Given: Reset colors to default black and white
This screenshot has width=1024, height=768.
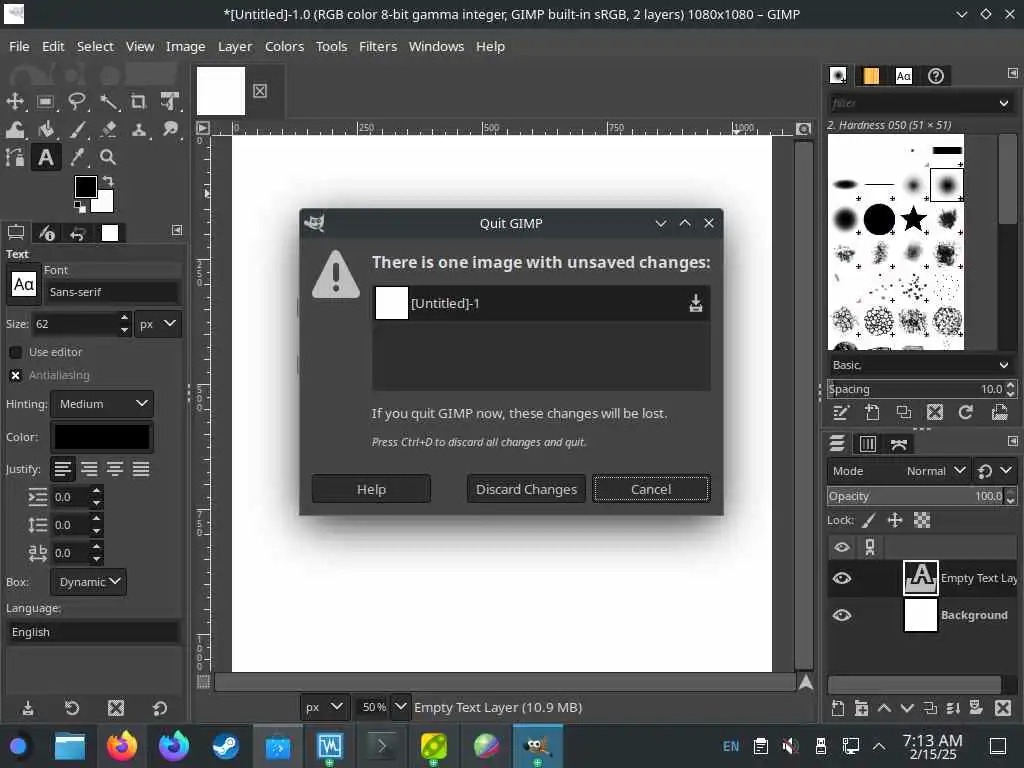Looking at the screenshot, I should (80, 207).
